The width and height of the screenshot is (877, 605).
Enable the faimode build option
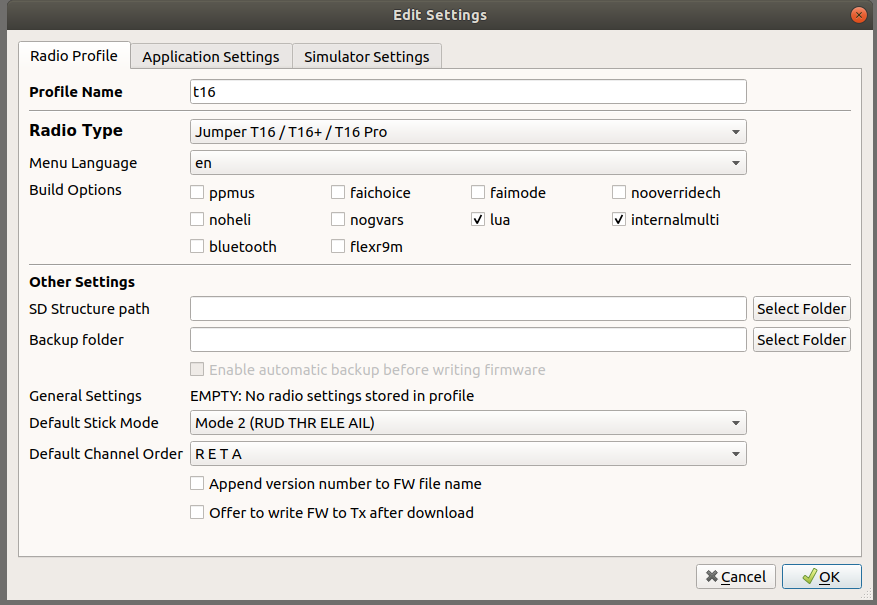tap(477, 192)
